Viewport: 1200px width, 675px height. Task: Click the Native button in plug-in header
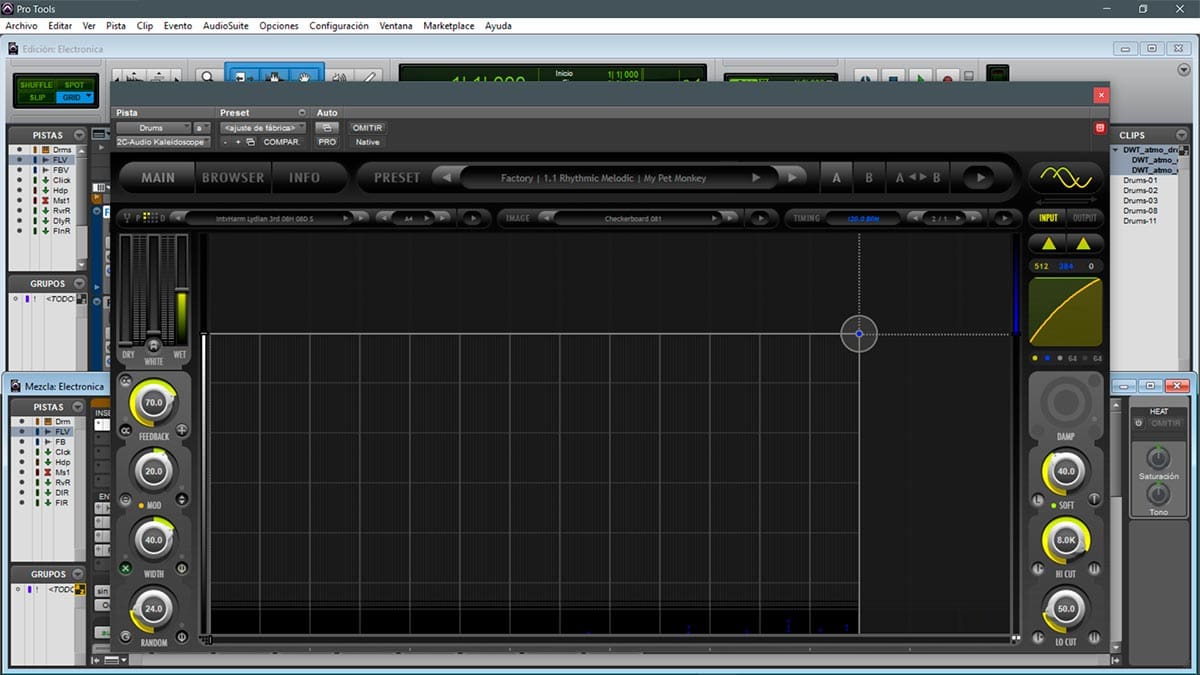pos(367,142)
